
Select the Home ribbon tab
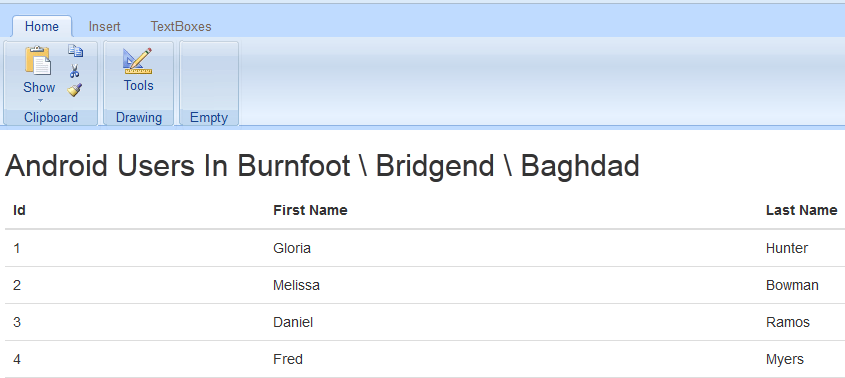tap(41, 26)
